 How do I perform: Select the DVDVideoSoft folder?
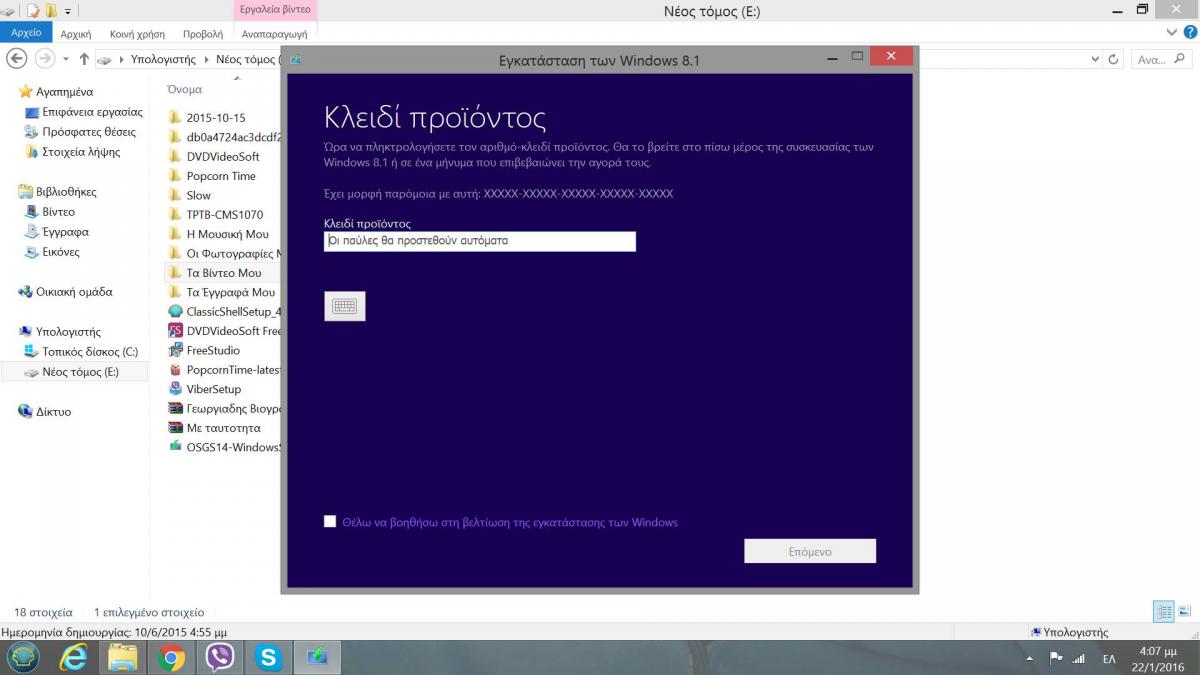click(x=222, y=156)
